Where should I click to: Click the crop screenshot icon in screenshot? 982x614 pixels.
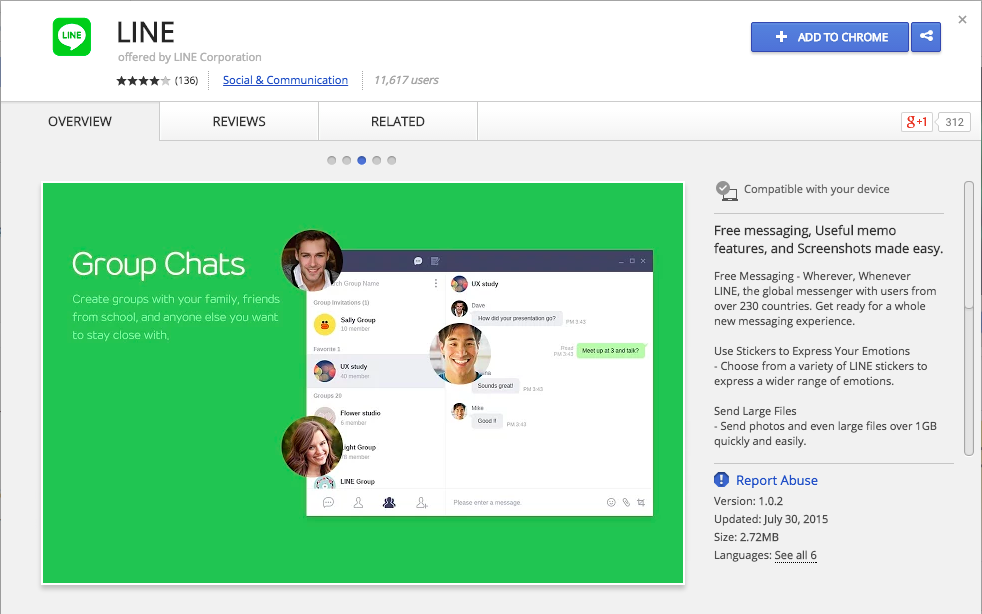[x=641, y=502]
